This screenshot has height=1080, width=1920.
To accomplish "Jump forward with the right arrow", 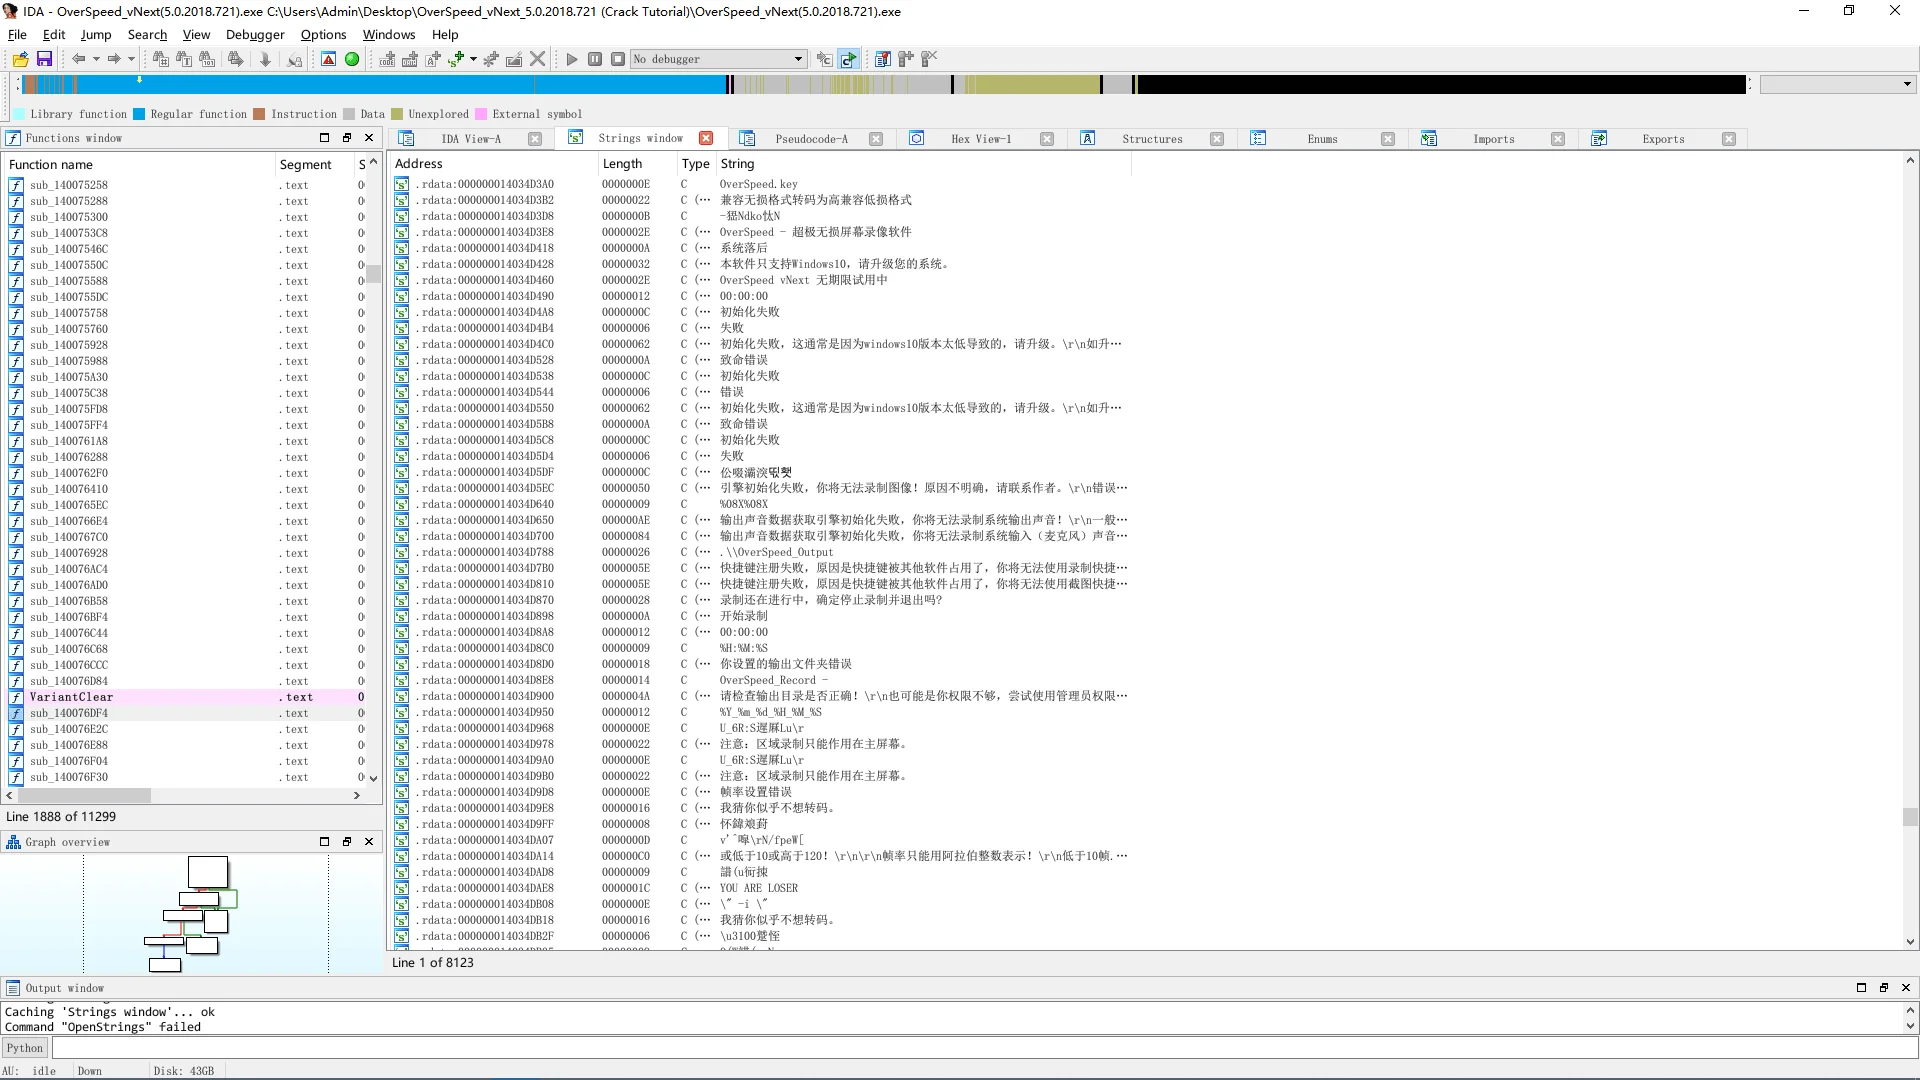I will [114, 59].
